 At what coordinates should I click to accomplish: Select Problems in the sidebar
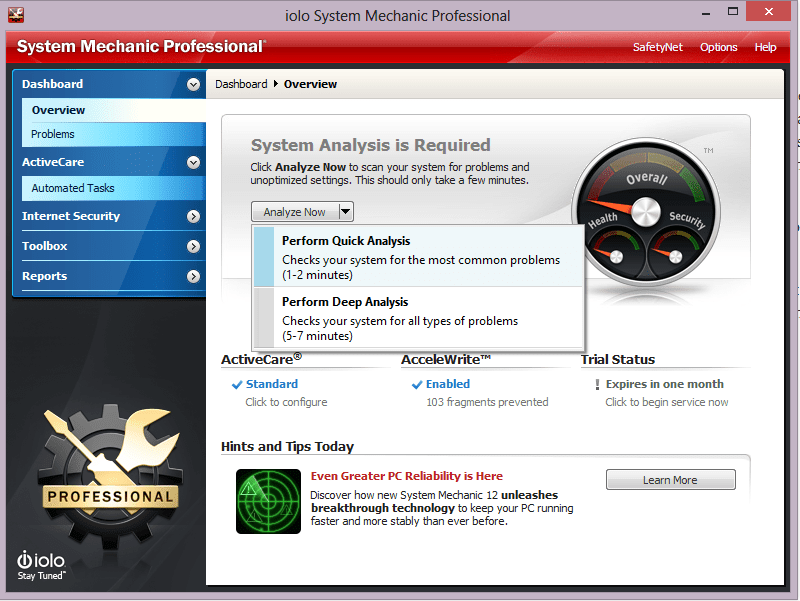click(x=114, y=134)
